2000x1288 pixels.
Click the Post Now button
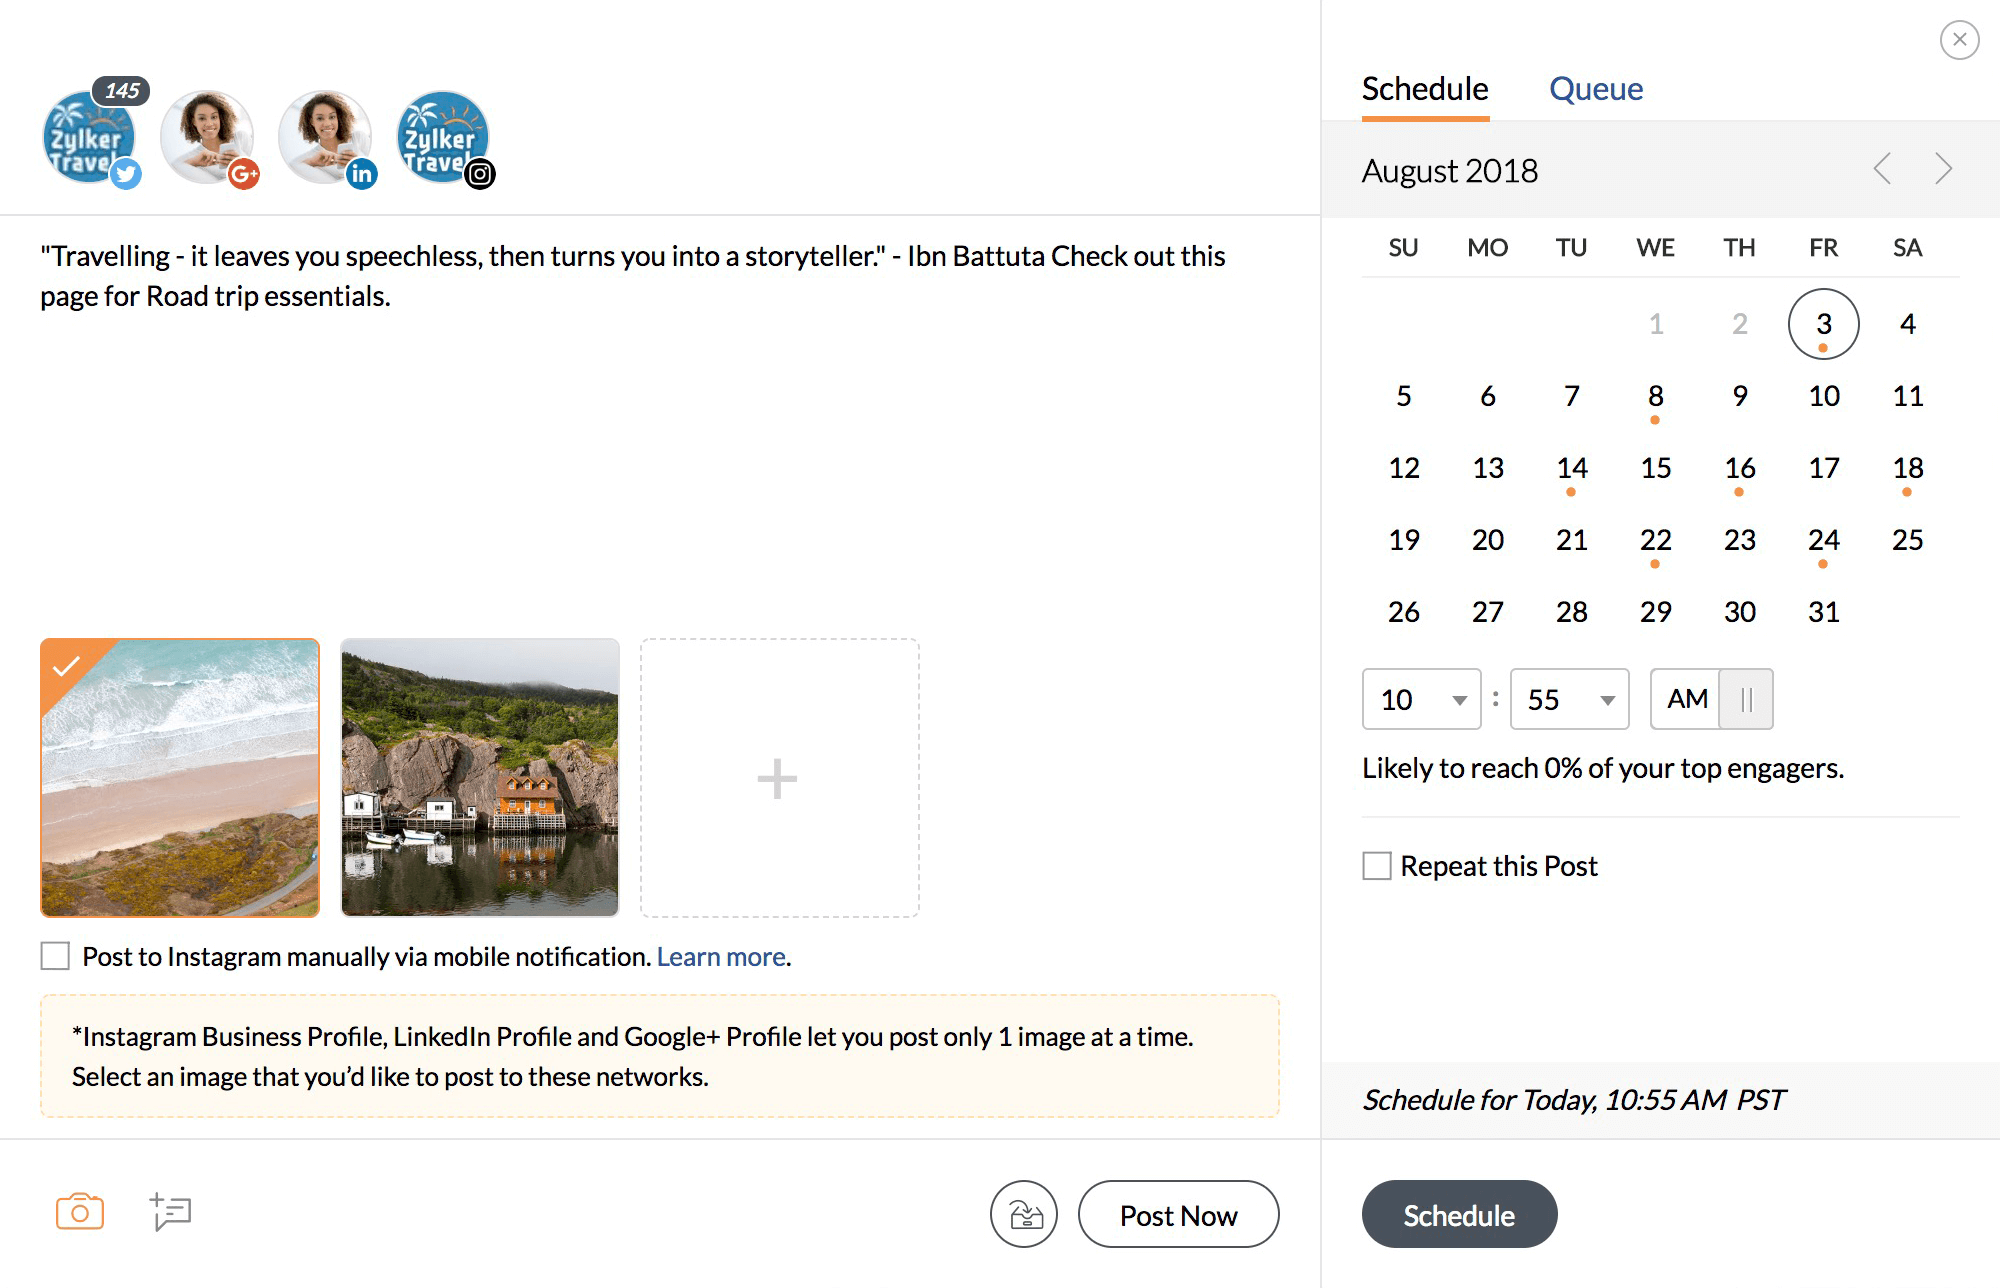(1179, 1214)
